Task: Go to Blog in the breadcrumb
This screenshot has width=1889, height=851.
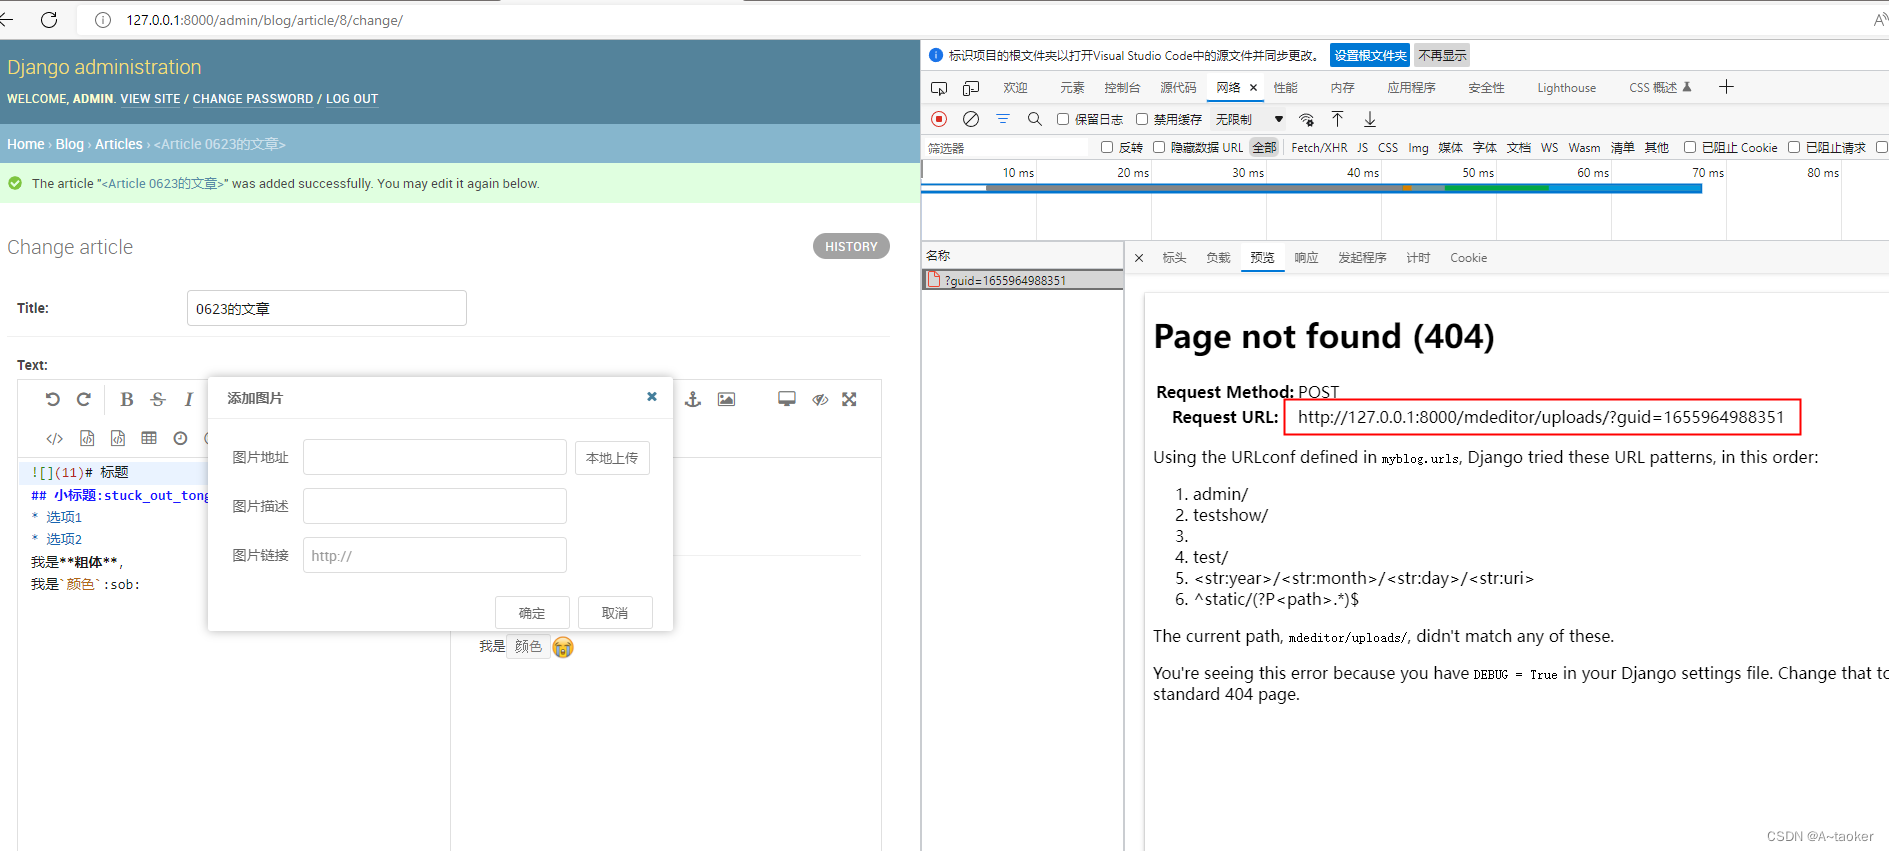Action: click(x=70, y=144)
